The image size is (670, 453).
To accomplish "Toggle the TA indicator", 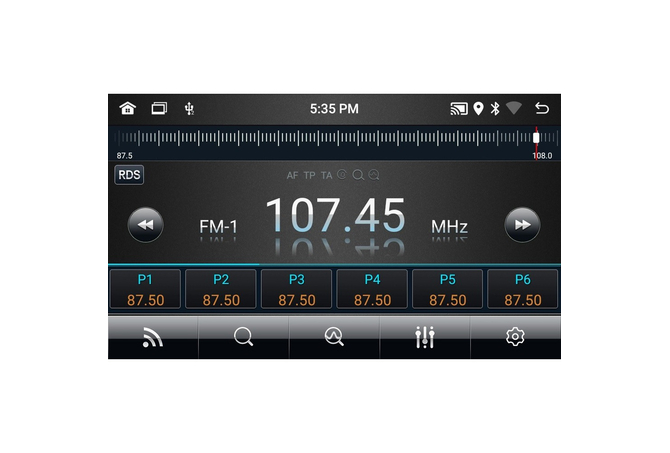I will (326, 175).
